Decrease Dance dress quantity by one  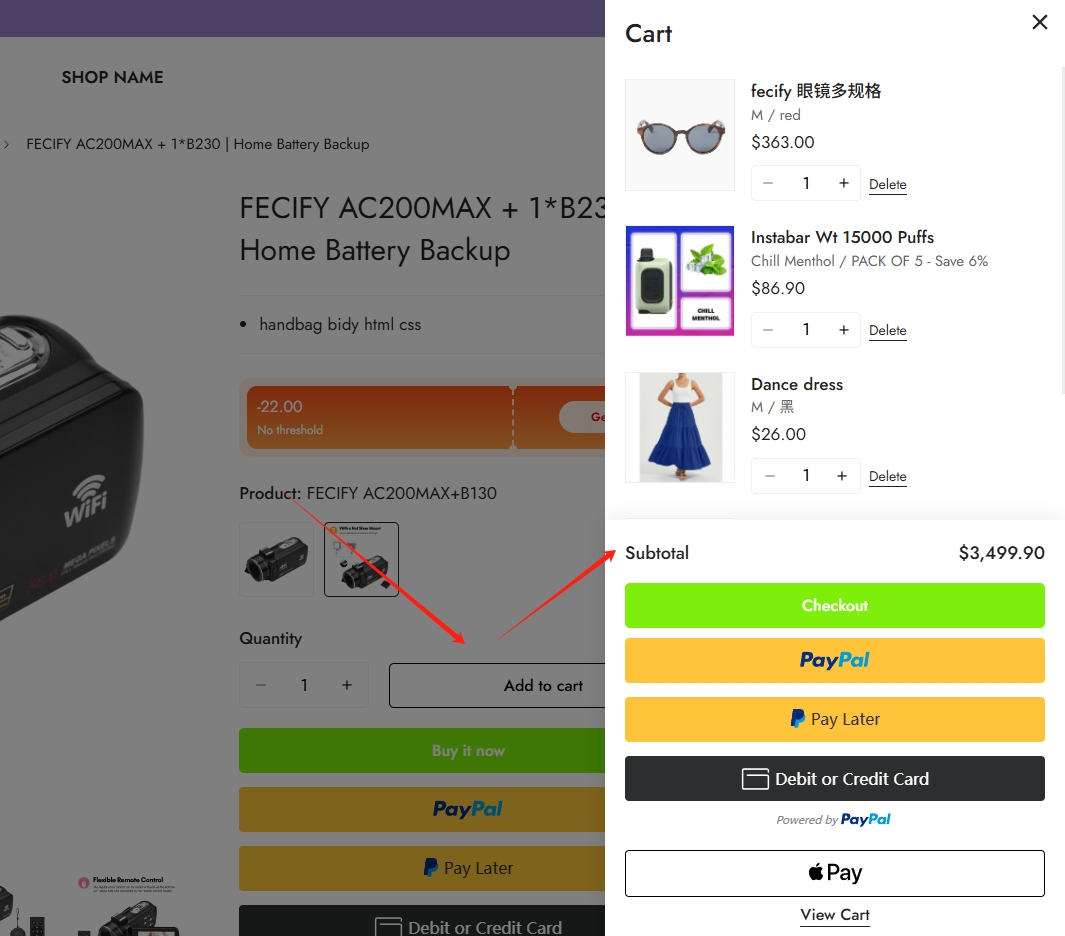point(769,476)
